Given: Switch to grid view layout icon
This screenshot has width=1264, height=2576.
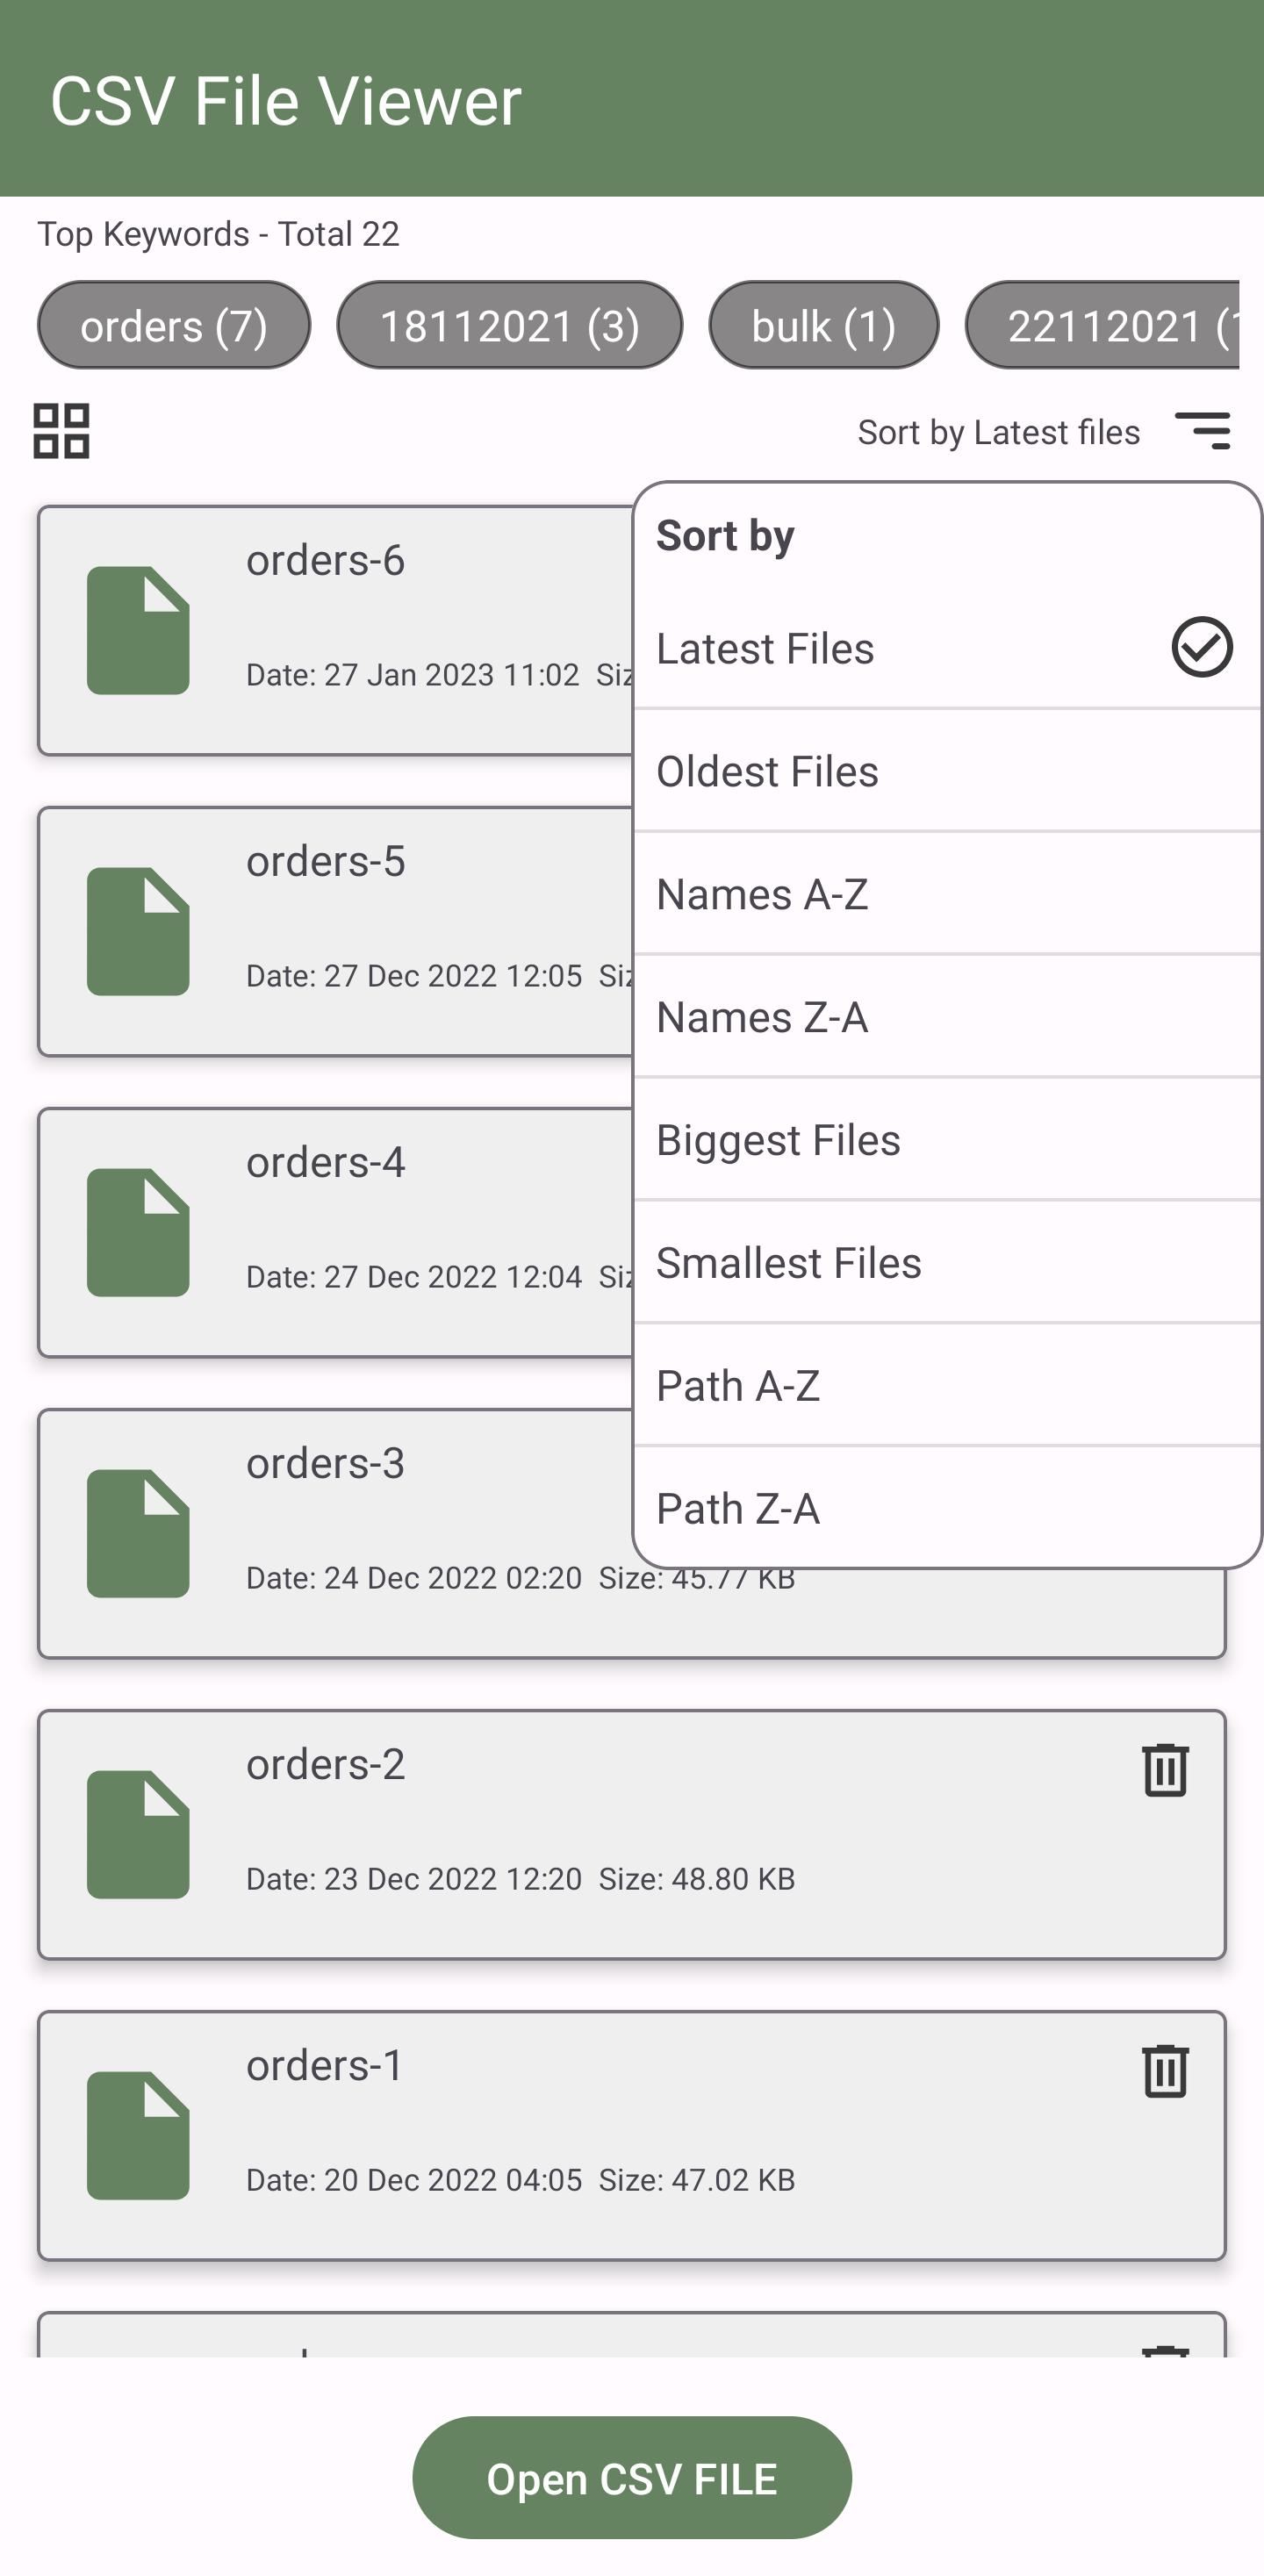Looking at the screenshot, I should 61,431.
